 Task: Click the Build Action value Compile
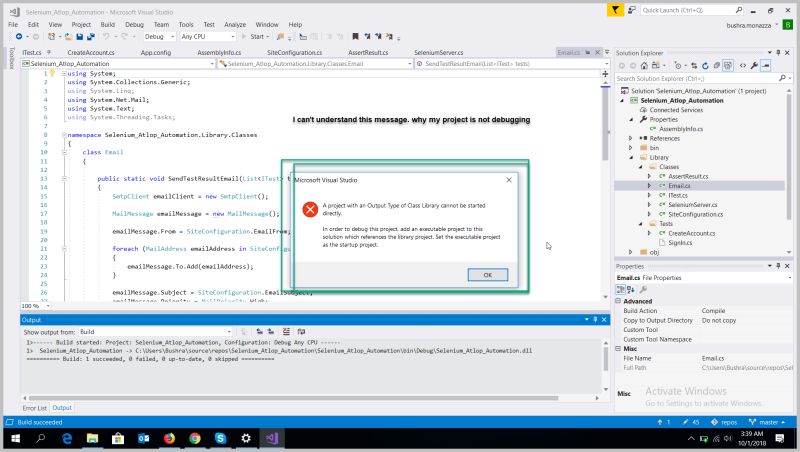(x=713, y=311)
